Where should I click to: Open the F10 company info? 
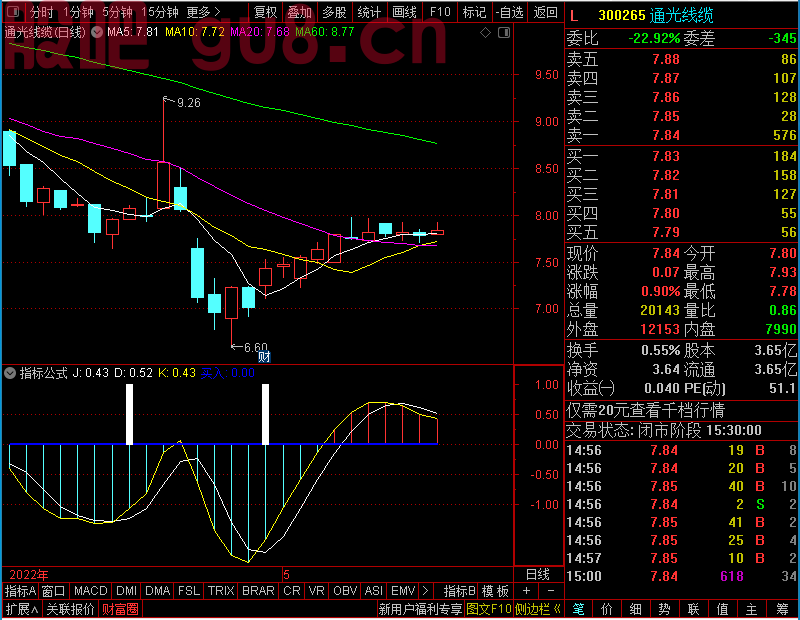tap(440, 12)
